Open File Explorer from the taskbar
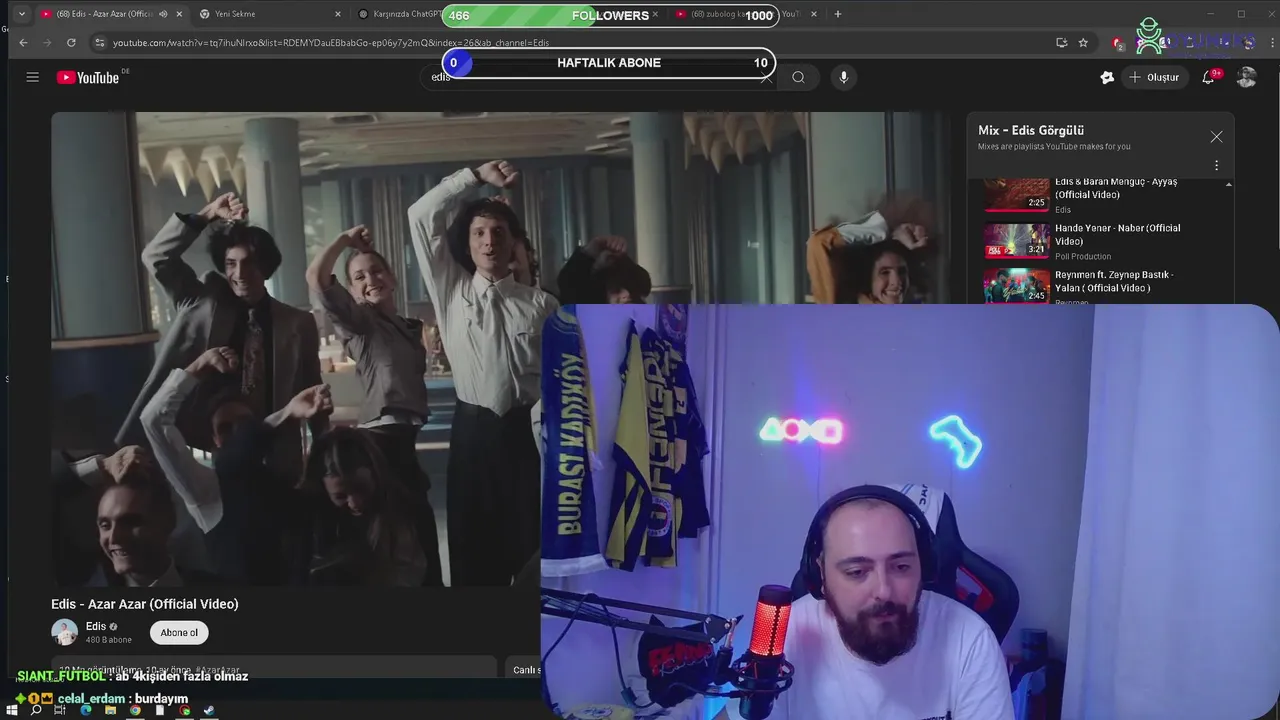Screen dimensions: 1280x720 point(110,710)
